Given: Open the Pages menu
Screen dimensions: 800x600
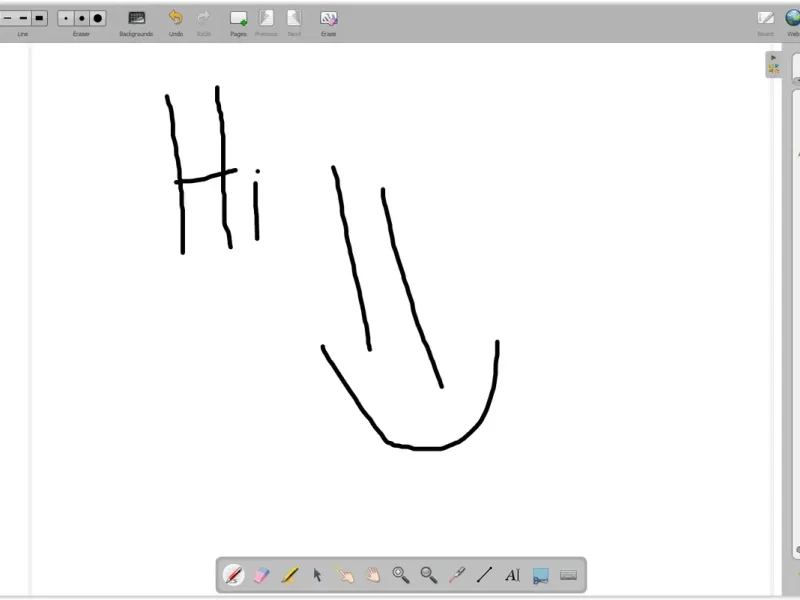Looking at the screenshot, I should tap(238, 23).
